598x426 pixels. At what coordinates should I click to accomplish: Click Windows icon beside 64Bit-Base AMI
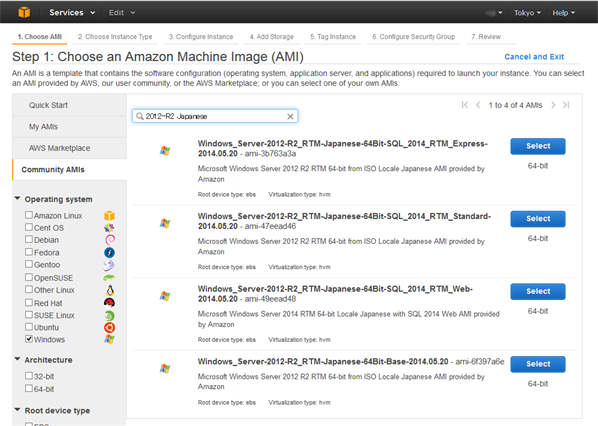[165, 368]
